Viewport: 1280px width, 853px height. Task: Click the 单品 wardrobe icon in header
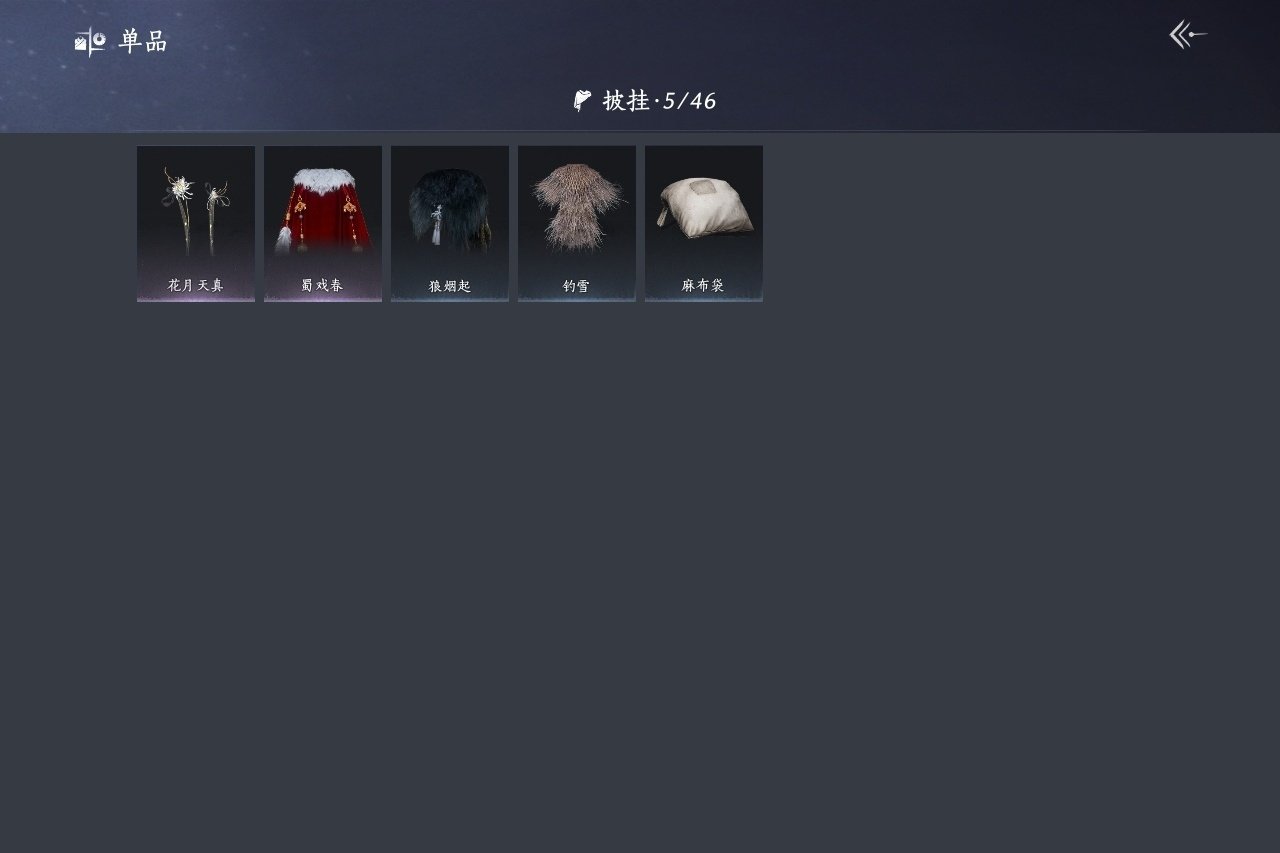coord(90,41)
